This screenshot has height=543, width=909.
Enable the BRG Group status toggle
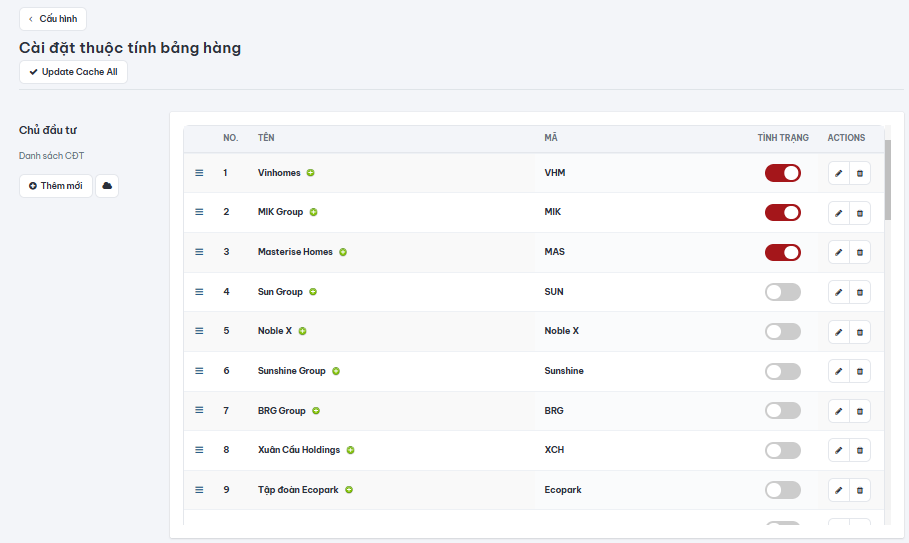pos(783,411)
